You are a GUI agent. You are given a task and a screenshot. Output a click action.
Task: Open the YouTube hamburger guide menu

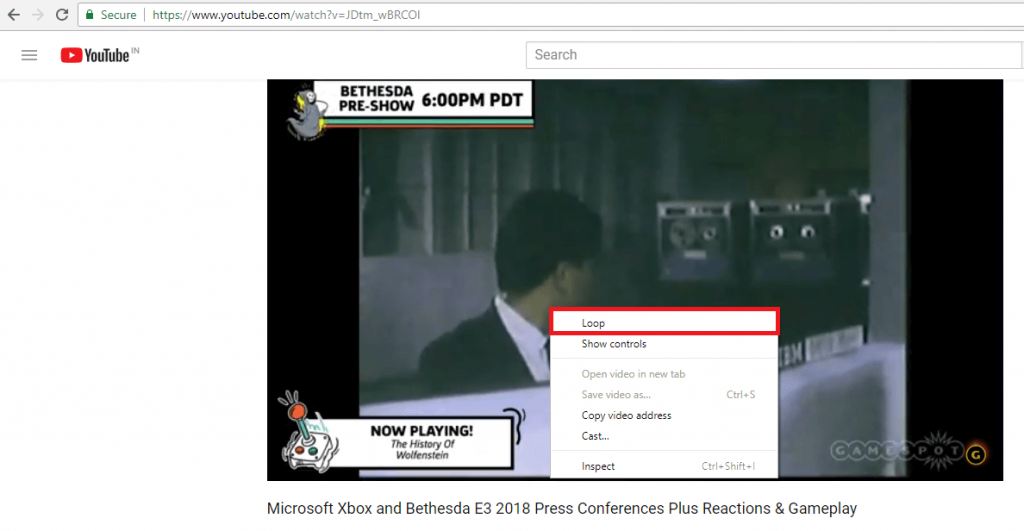pyautogui.click(x=29, y=55)
